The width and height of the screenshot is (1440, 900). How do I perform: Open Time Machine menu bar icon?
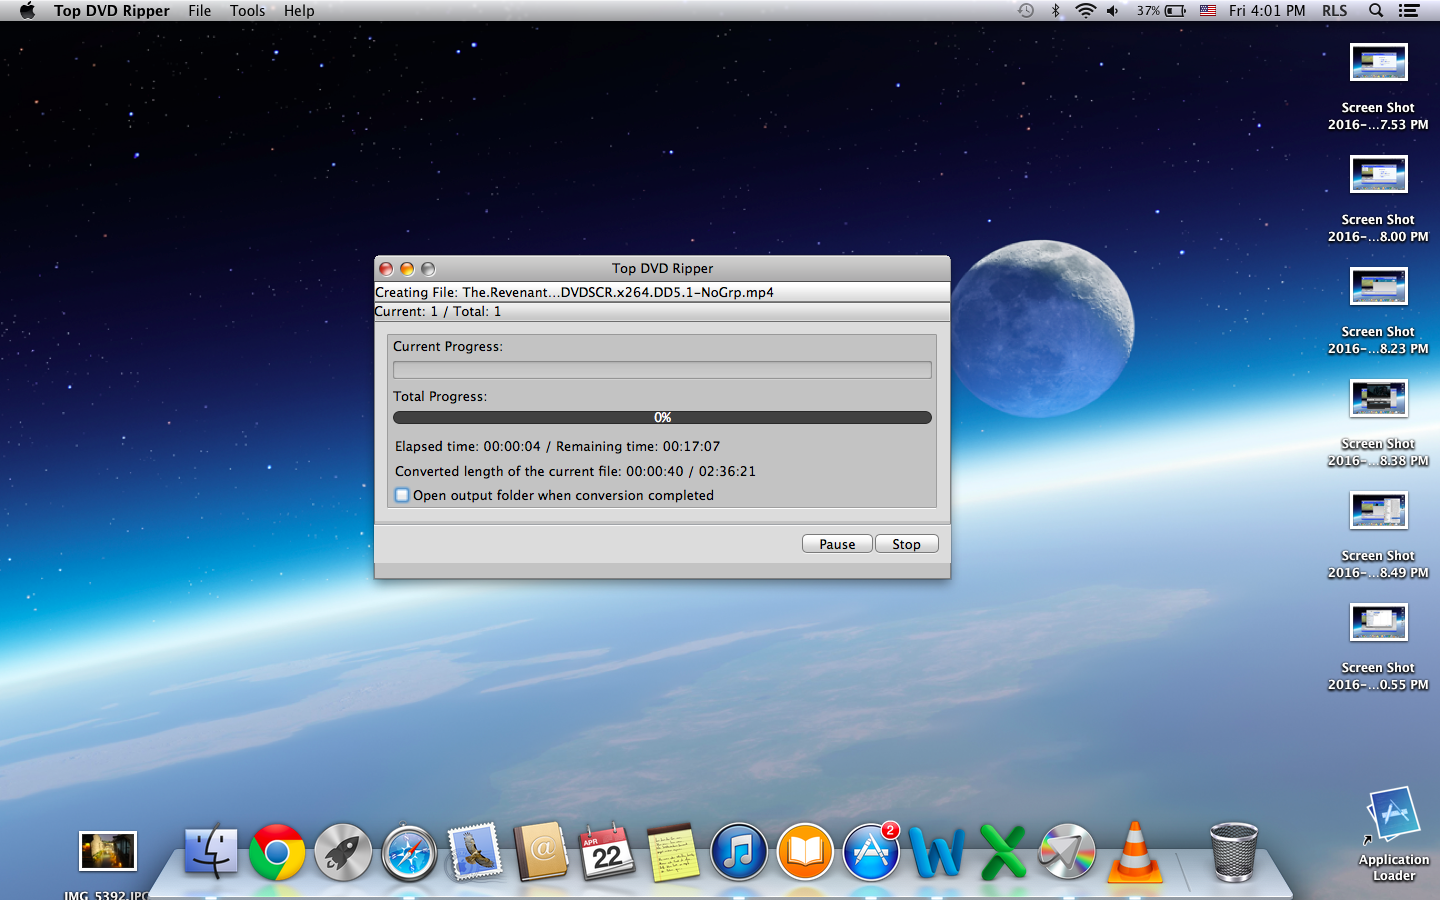[1026, 11]
